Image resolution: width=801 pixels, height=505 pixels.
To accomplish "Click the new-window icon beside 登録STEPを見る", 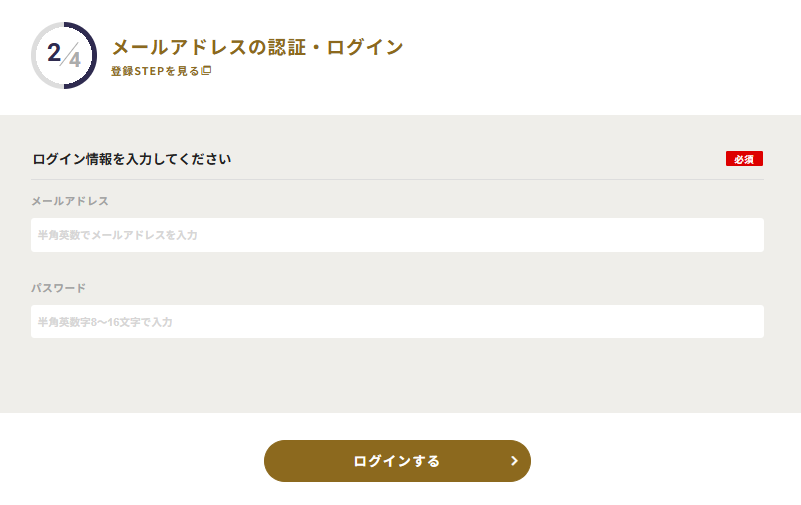I will point(207,71).
